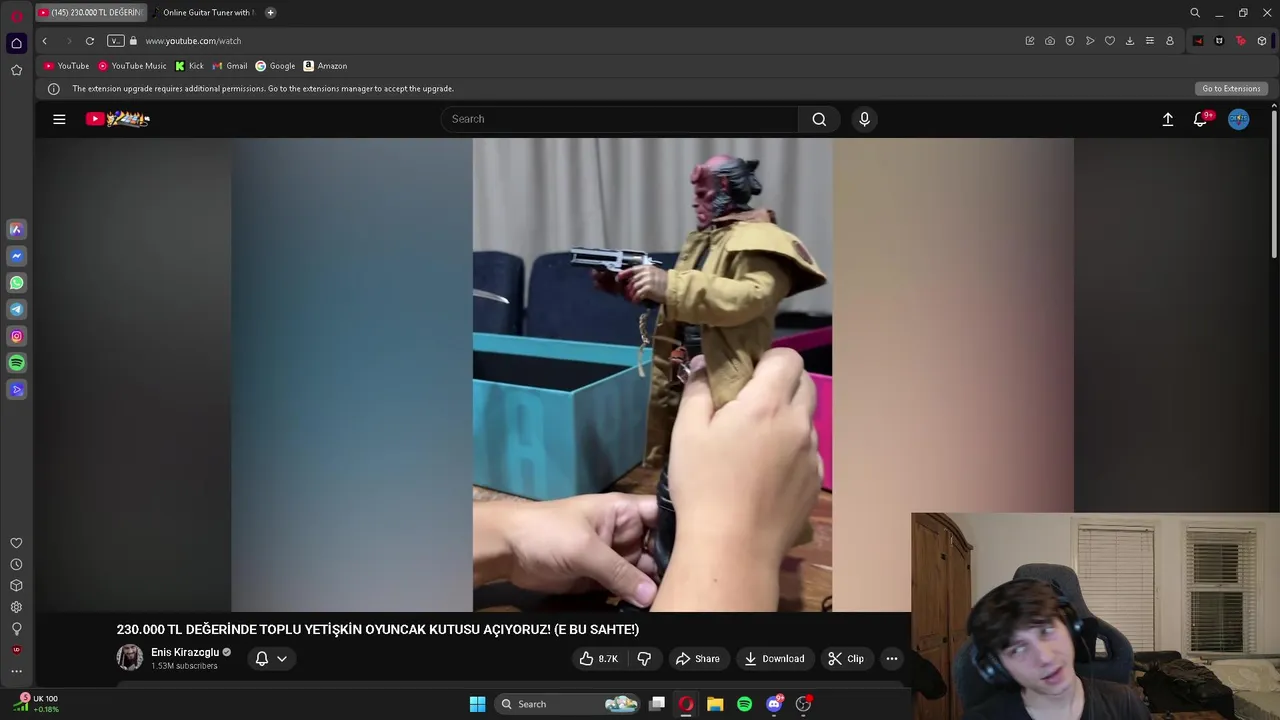The image size is (1280, 720).
Task: Open Settings gear icon in sidebar
Action: (16, 607)
